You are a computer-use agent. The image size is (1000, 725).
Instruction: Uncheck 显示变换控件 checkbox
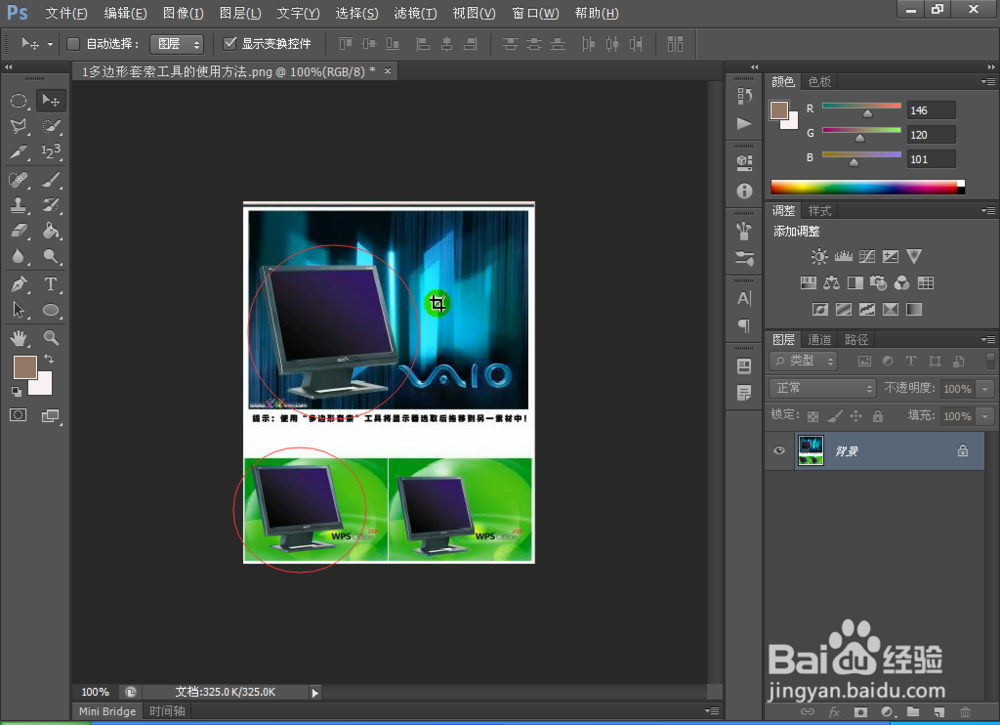click(230, 43)
